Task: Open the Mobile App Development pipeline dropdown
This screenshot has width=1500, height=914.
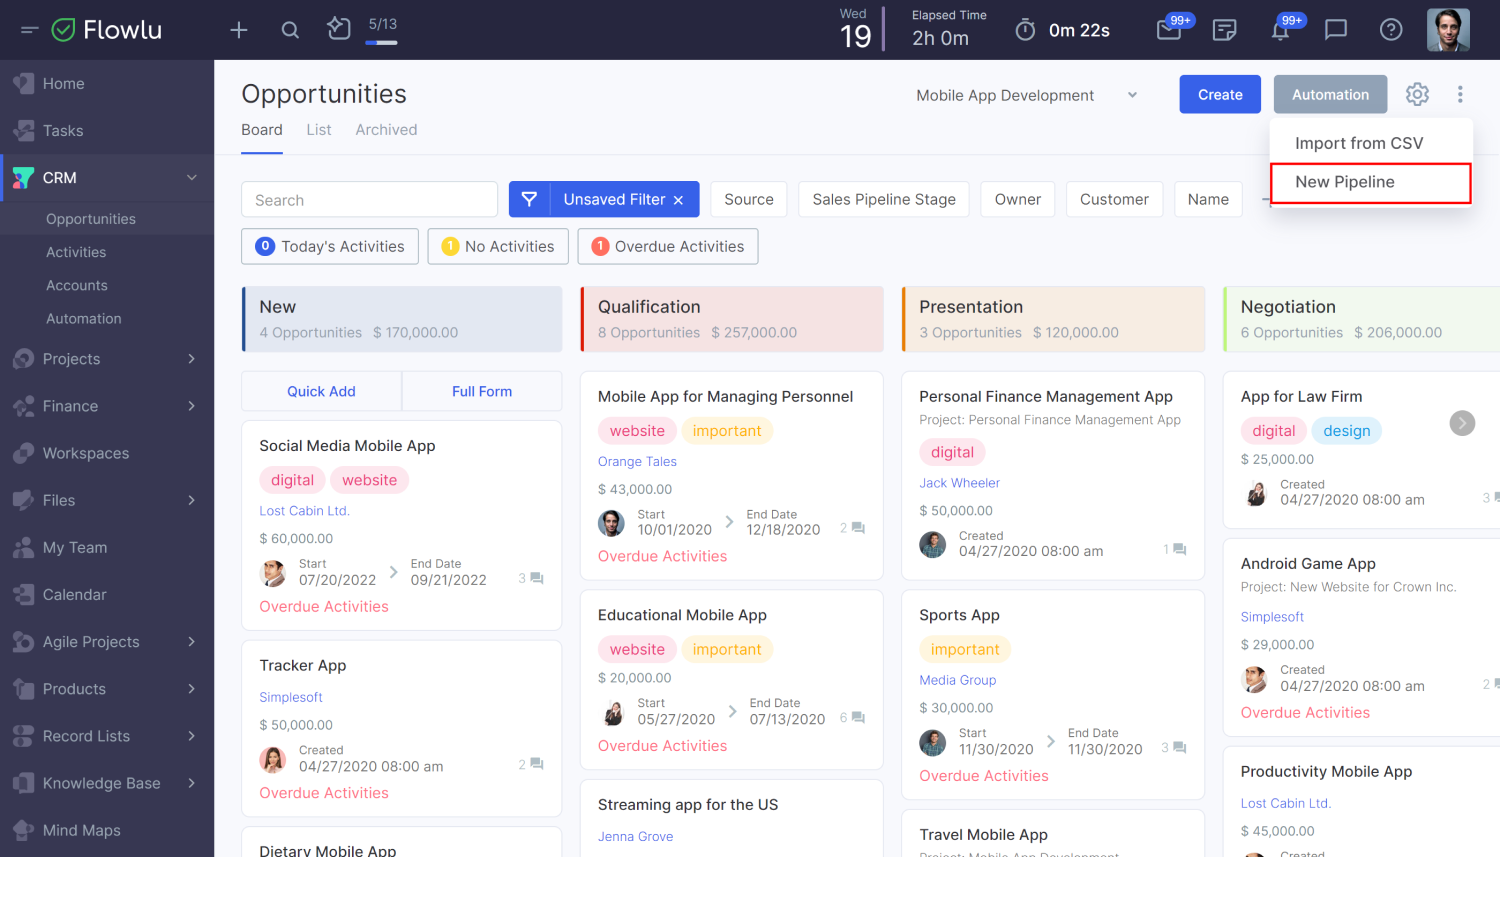Action: point(1027,95)
